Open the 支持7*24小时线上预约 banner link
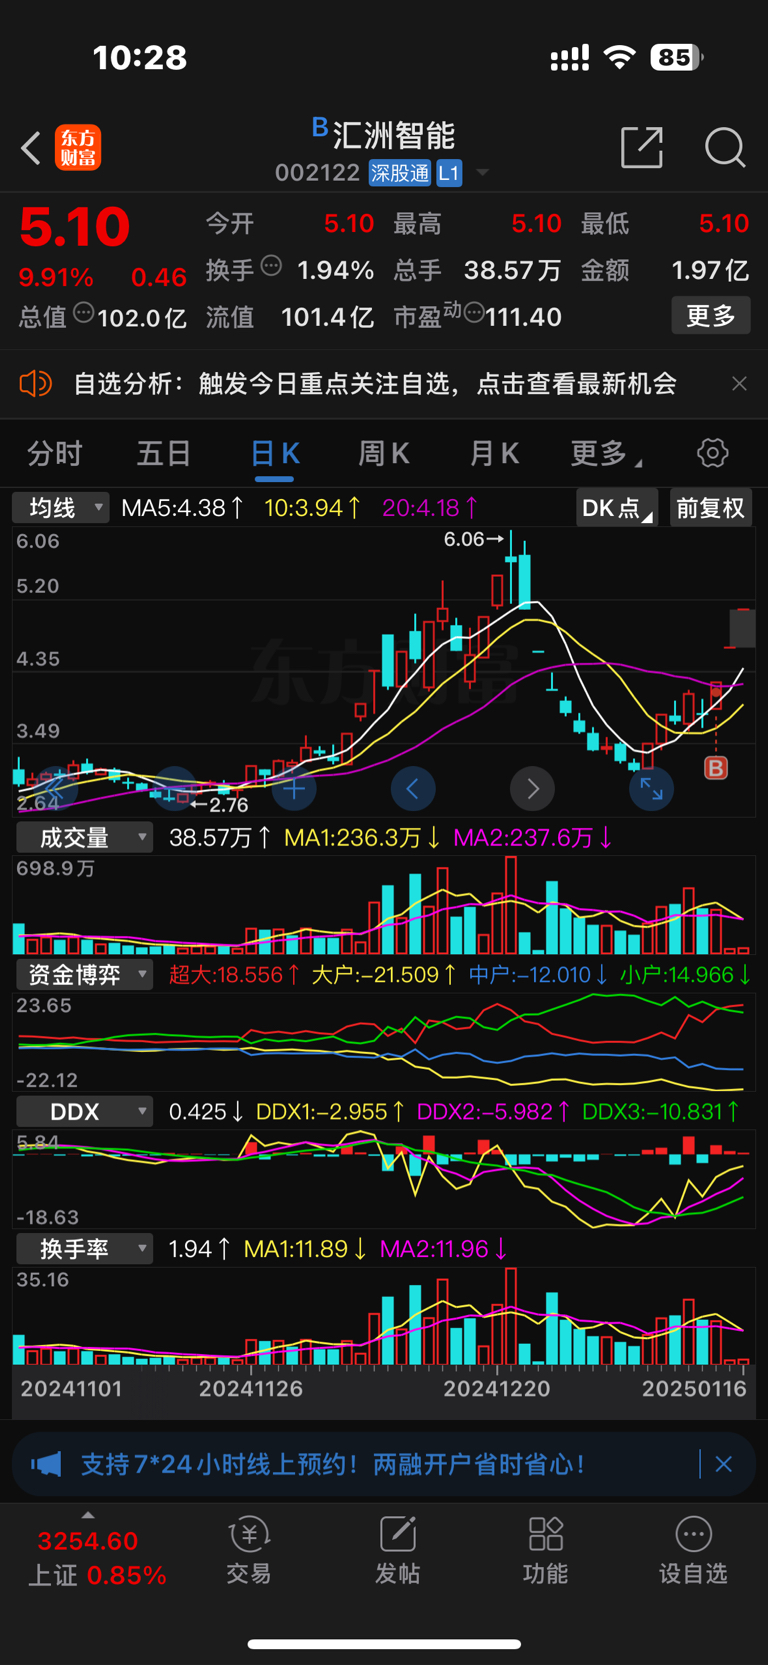 [333, 1465]
